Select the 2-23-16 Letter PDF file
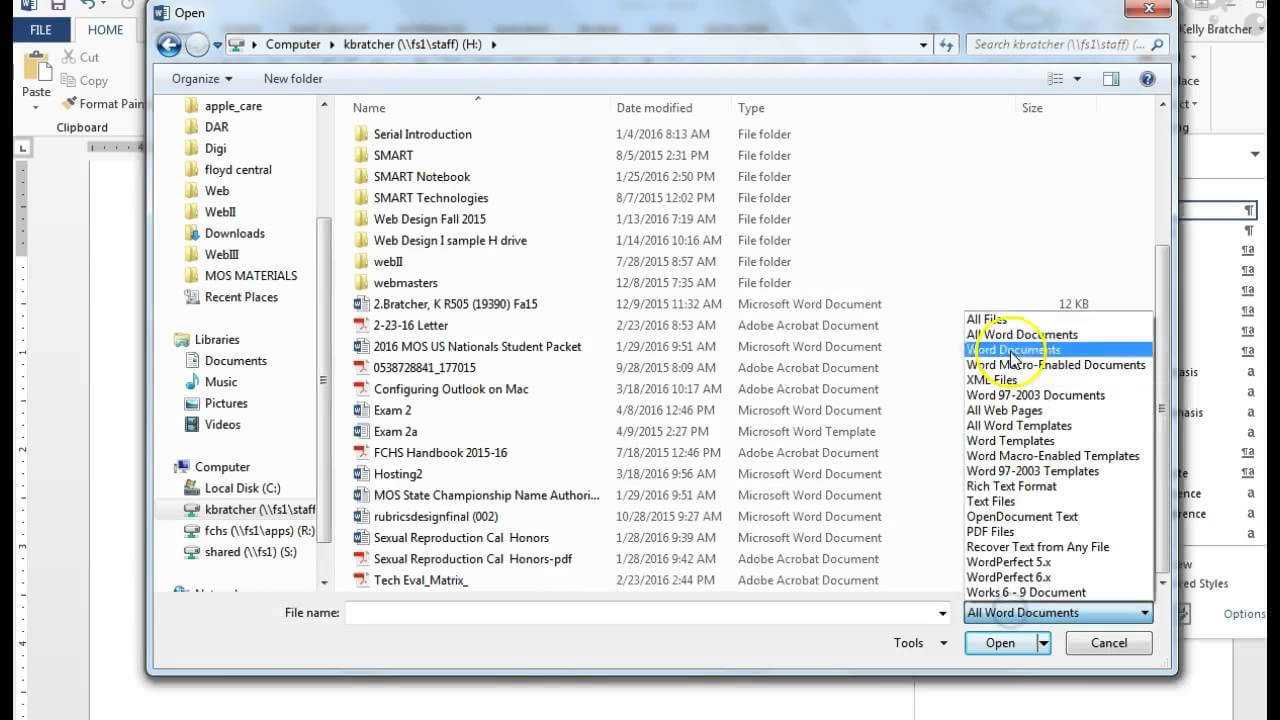1280x720 pixels. pos(410,325)
